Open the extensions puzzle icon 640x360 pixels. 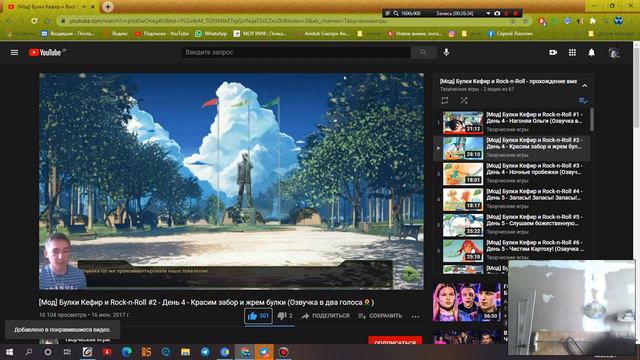593,21
